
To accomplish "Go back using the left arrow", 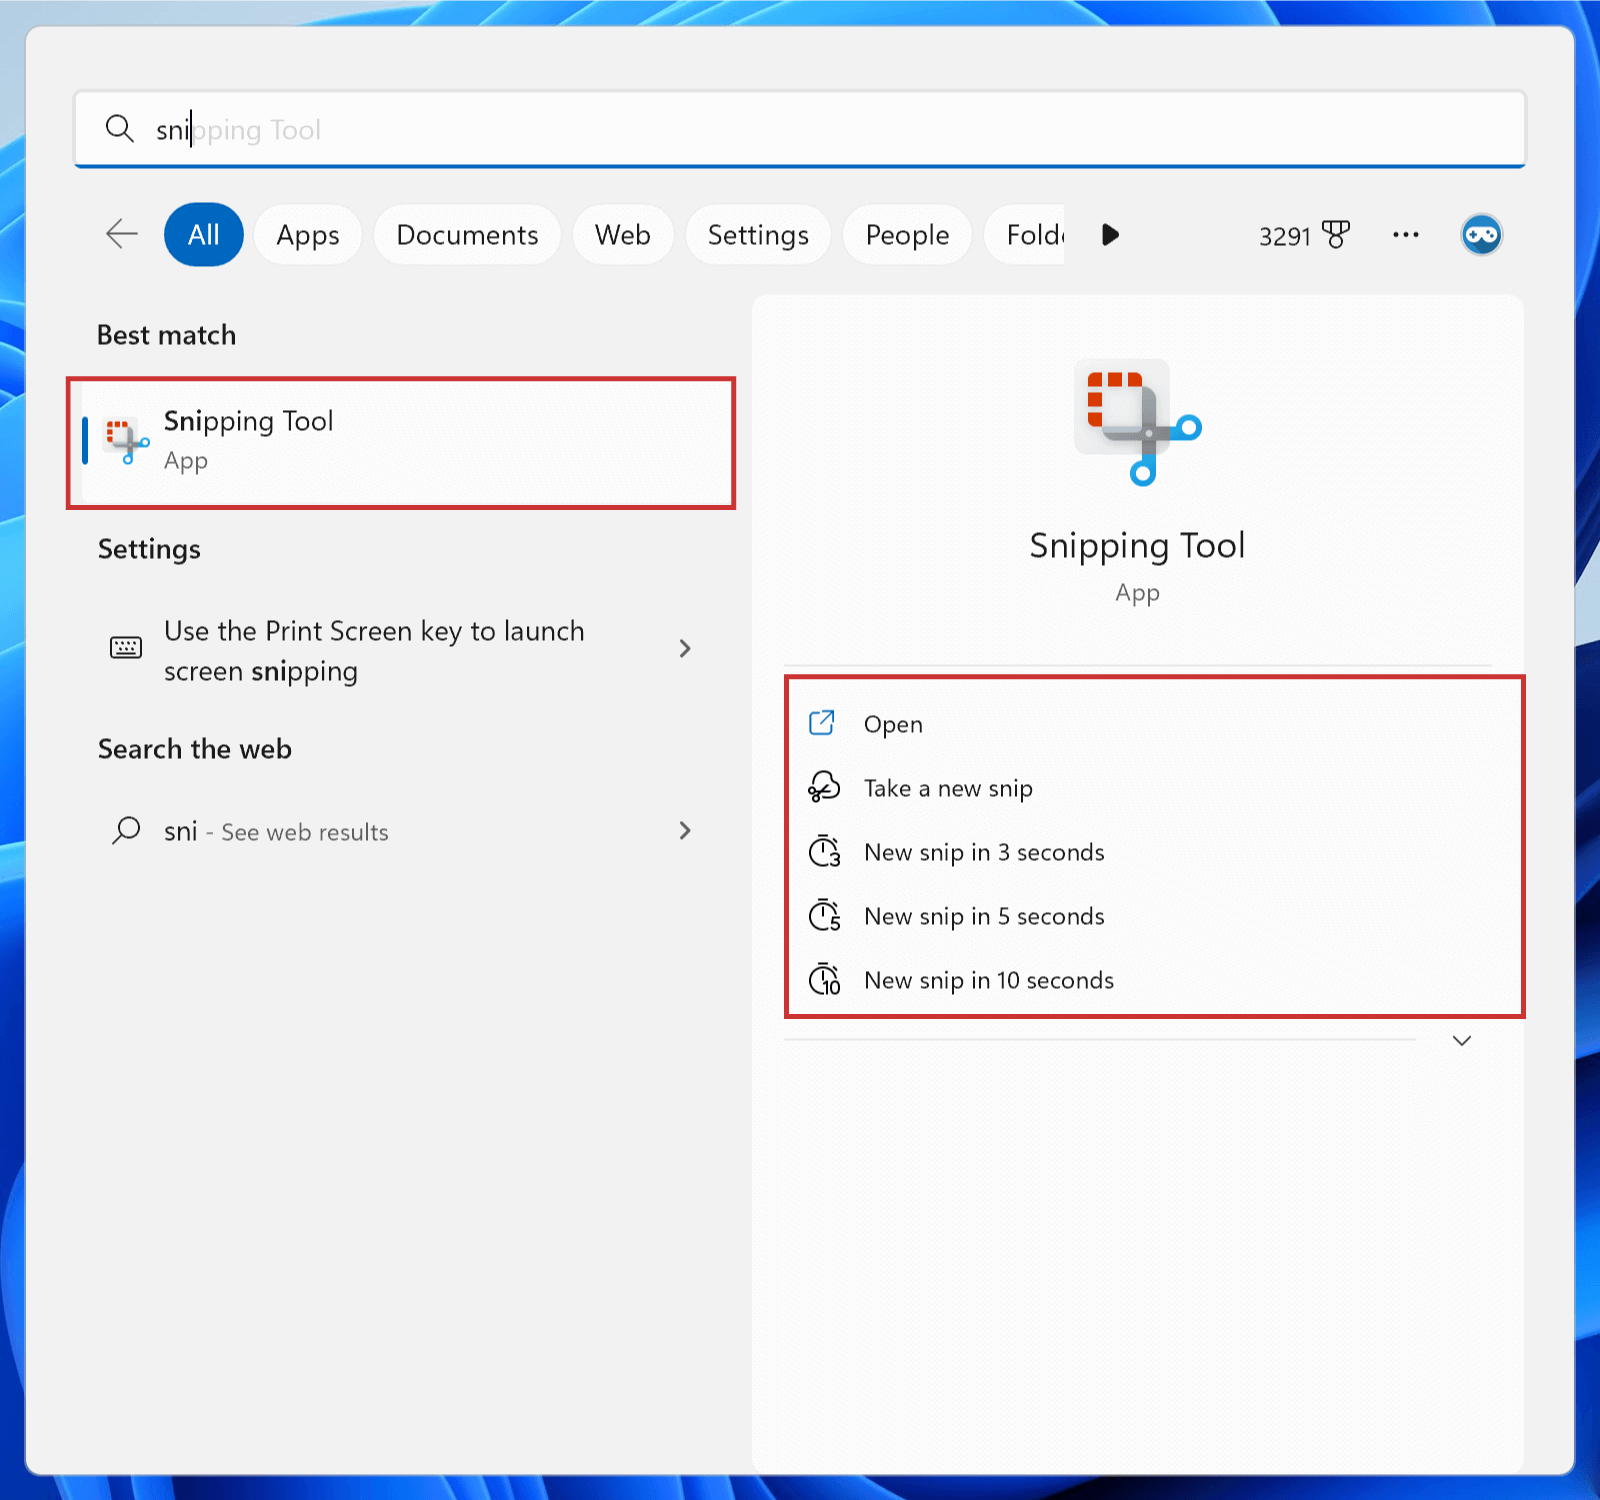I will (x=122, y=234).
